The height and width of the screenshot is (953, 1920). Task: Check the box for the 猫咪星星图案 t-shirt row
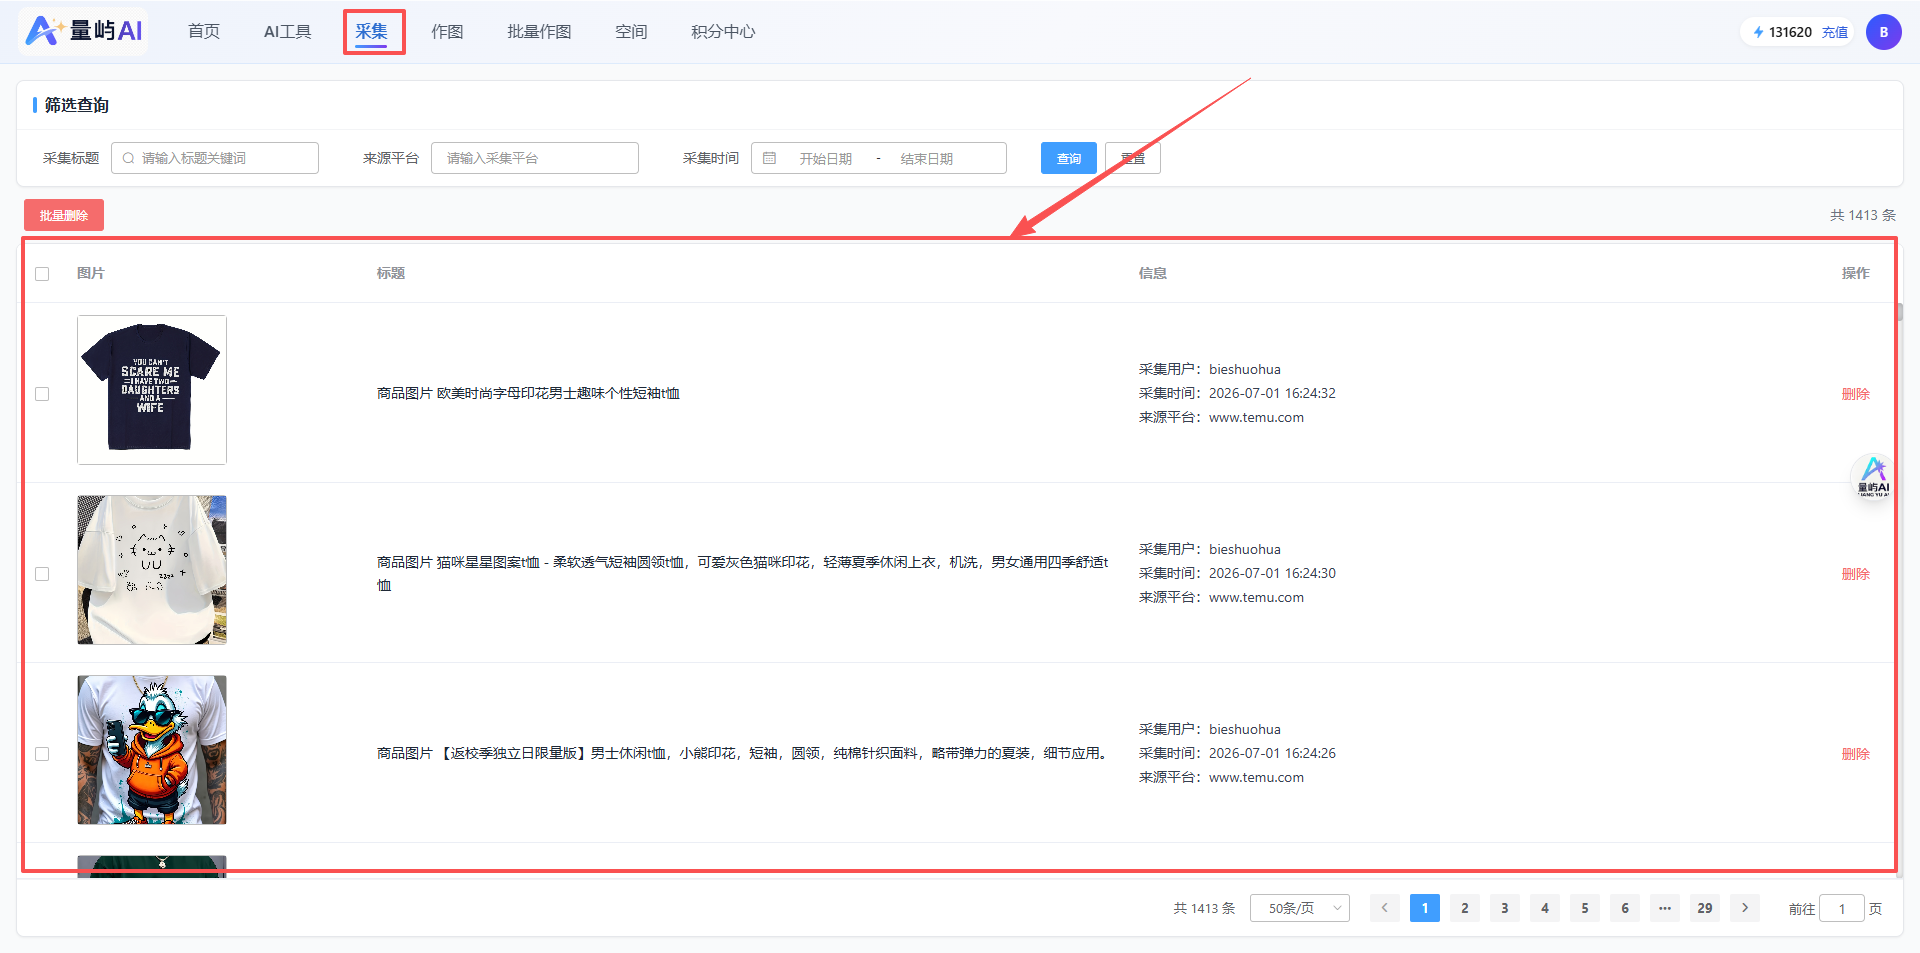tap(42, 574)
